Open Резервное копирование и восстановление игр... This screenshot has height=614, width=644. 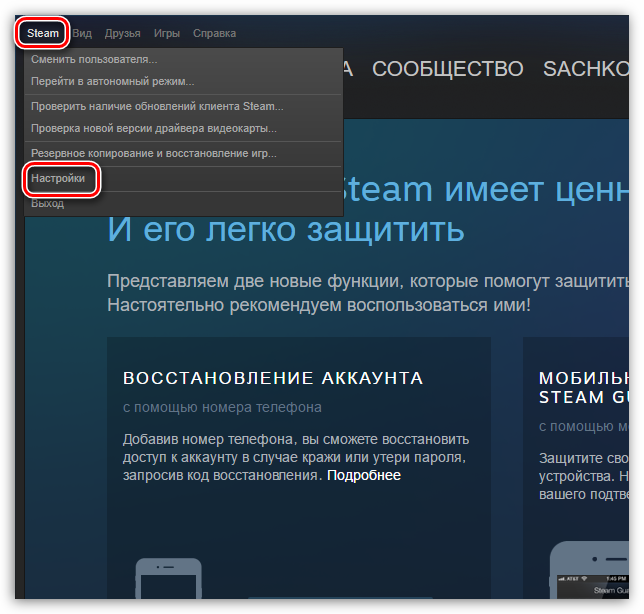[153, 154]
